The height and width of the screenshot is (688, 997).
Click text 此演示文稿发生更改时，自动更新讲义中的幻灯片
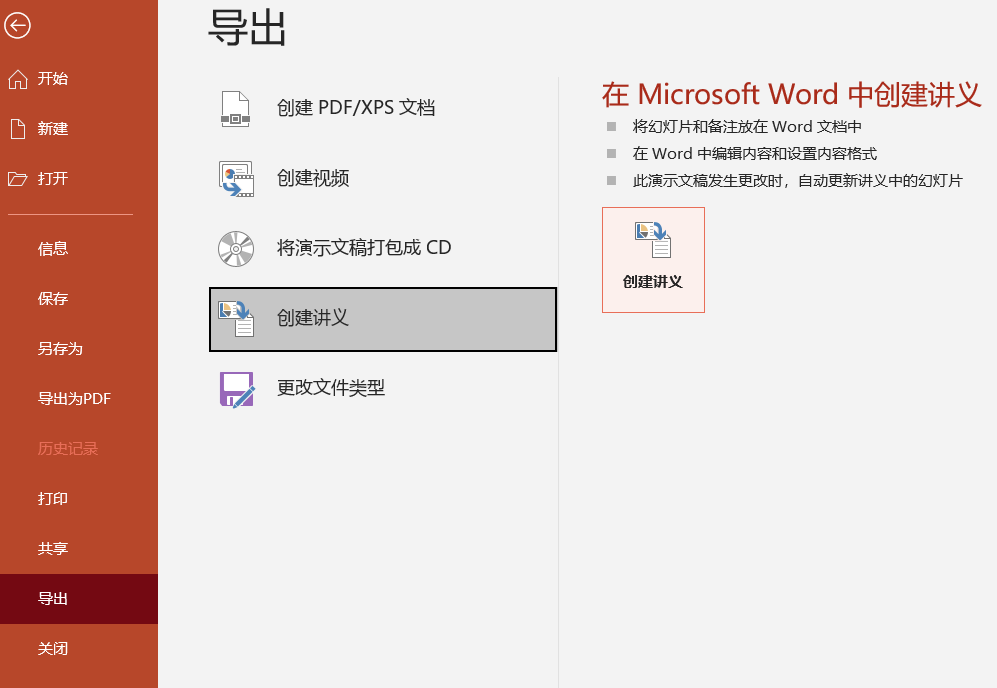798,181
